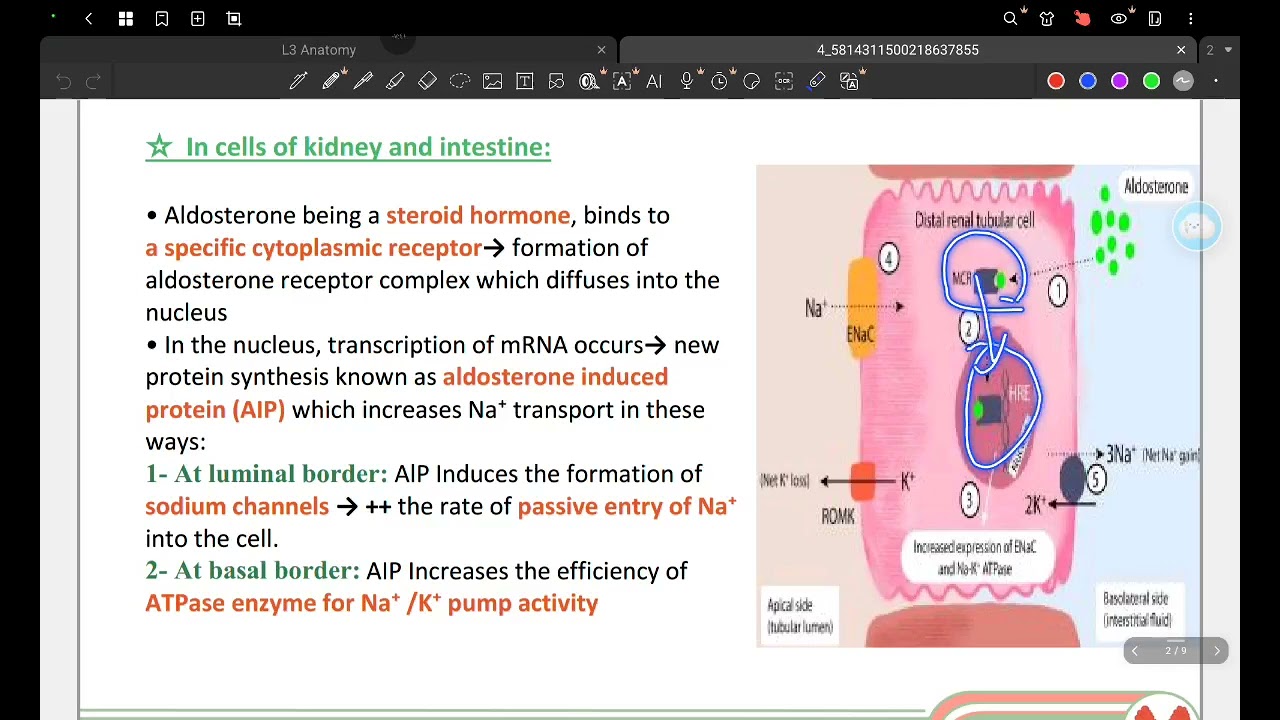This screenshot has width=1280, height=720.
Task: Click the '2- At basal border:' label
Action: pos(252,571)
